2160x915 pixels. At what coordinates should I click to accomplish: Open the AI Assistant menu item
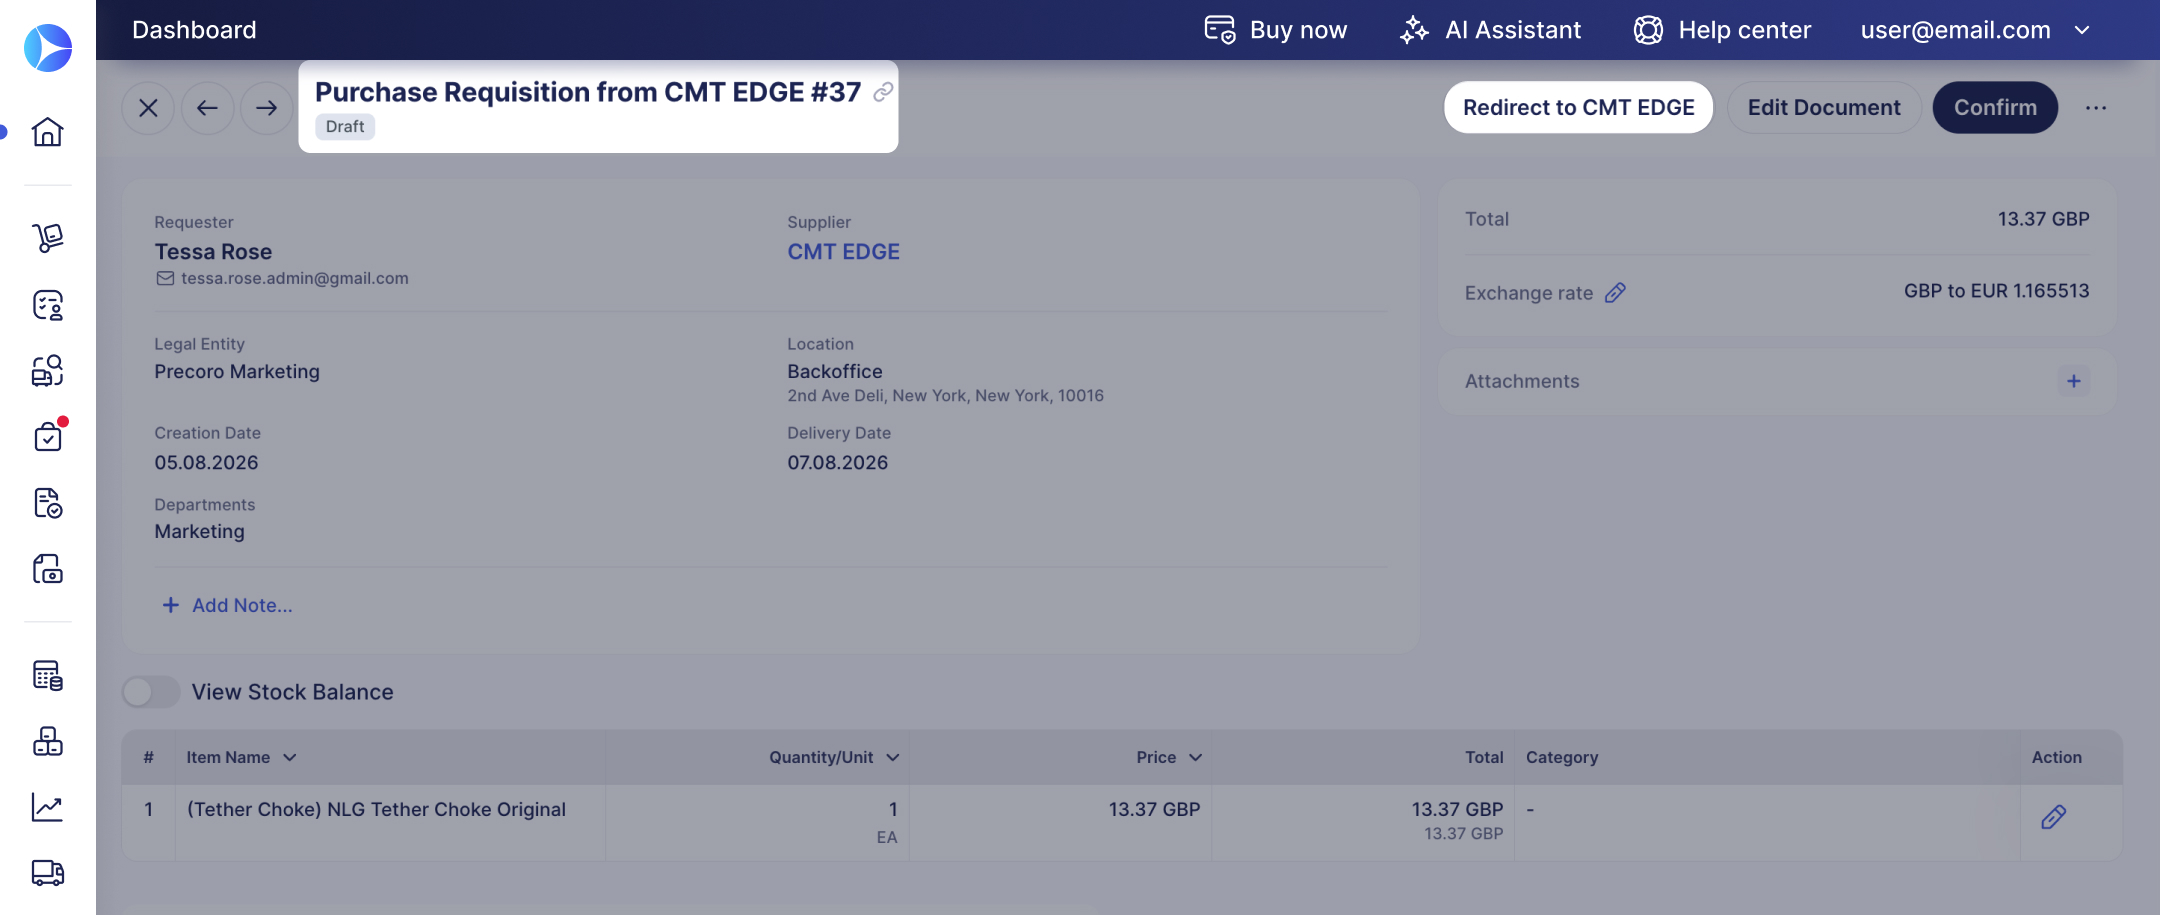[x=1491, y=30]
